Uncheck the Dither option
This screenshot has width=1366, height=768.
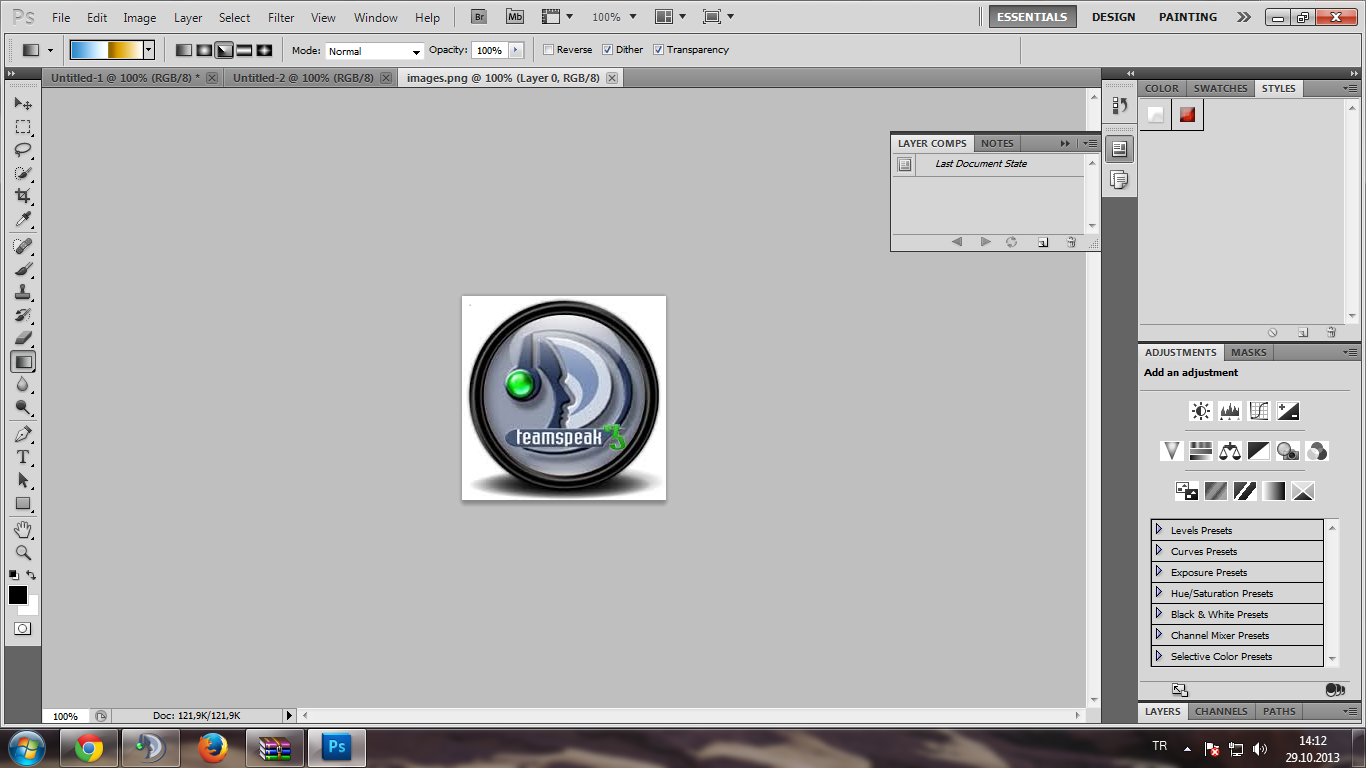tap(607, 50)
